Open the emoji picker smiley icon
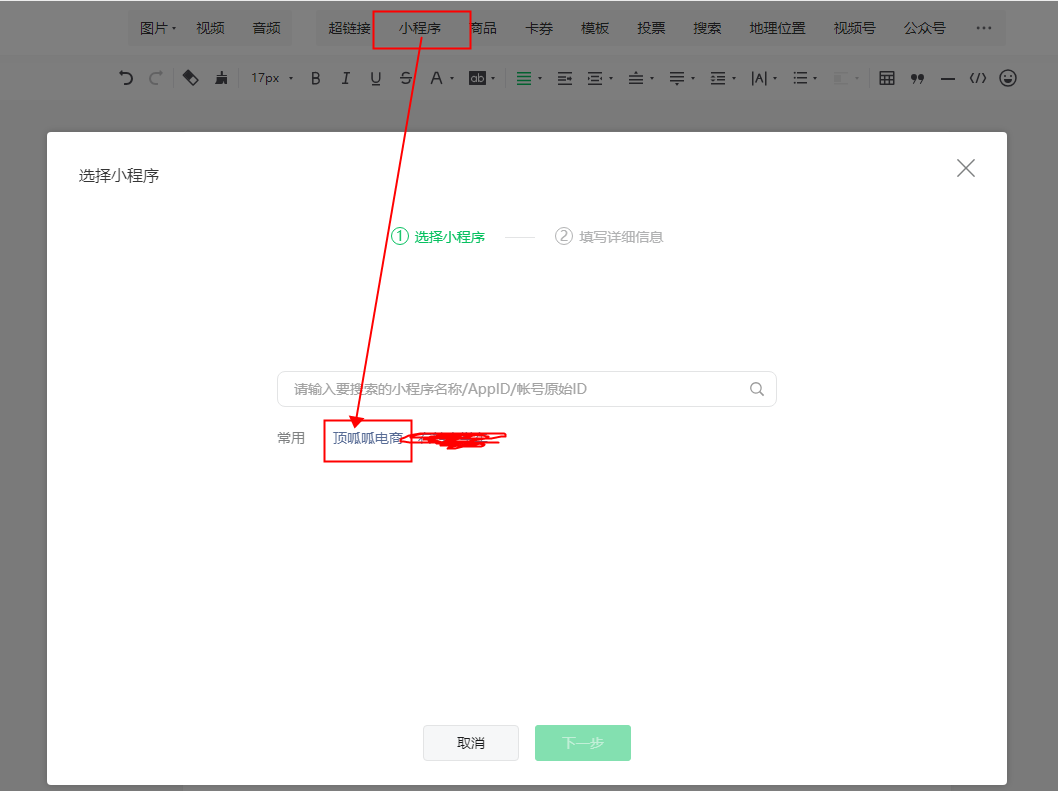 pyautogui.click(x=1007, y=78)
